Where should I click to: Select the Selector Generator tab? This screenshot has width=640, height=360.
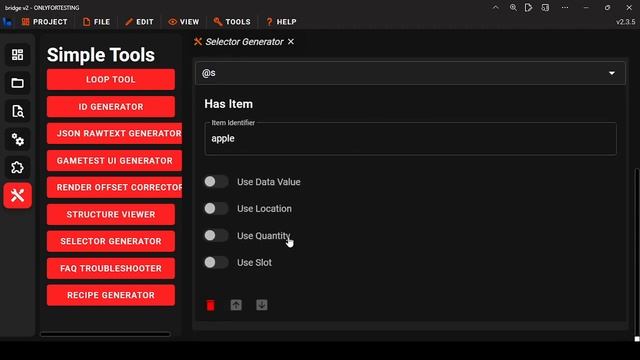point(244,42)
